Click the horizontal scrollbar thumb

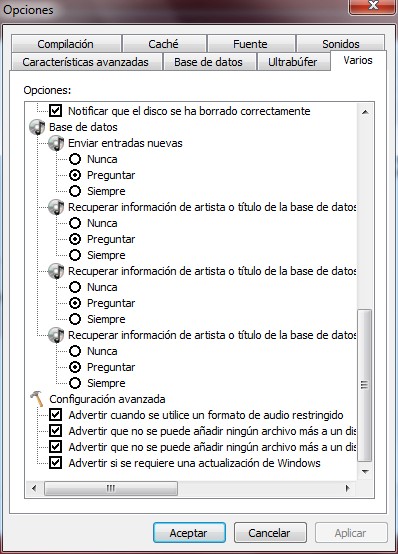(x=111, y=489)
